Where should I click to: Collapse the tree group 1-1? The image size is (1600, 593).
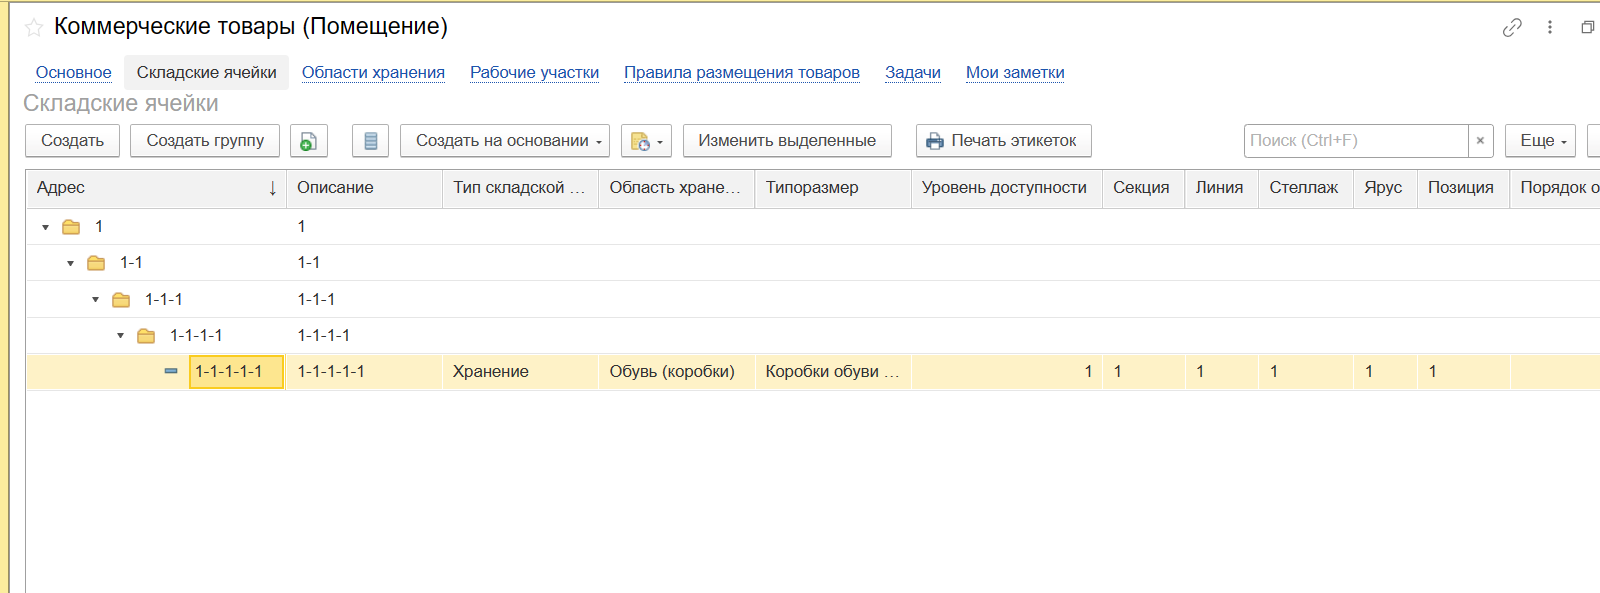coord(70,264)
